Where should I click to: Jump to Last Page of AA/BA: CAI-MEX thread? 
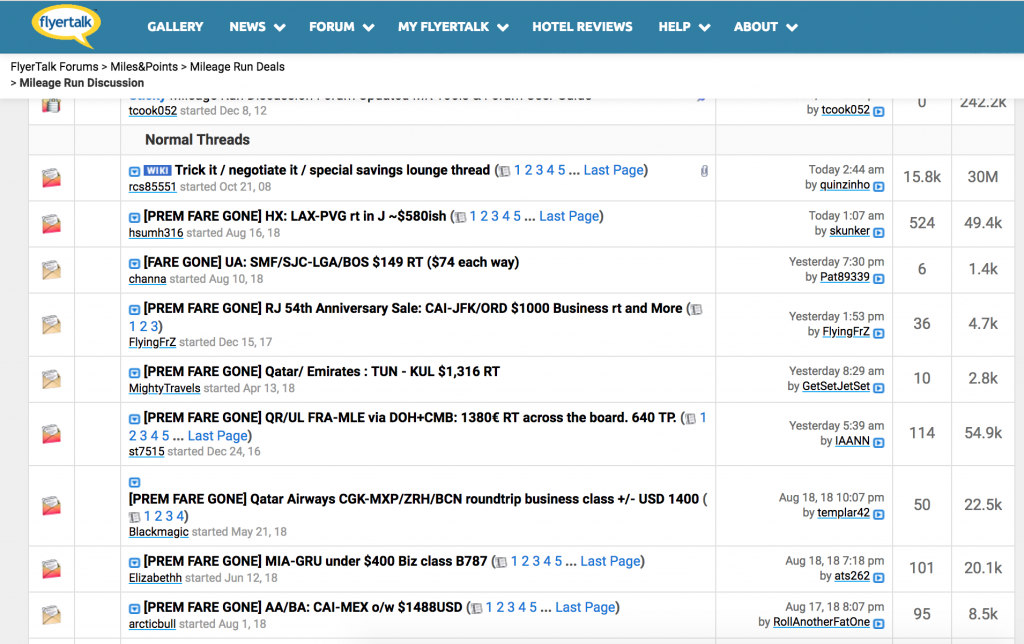click(585, 607)
